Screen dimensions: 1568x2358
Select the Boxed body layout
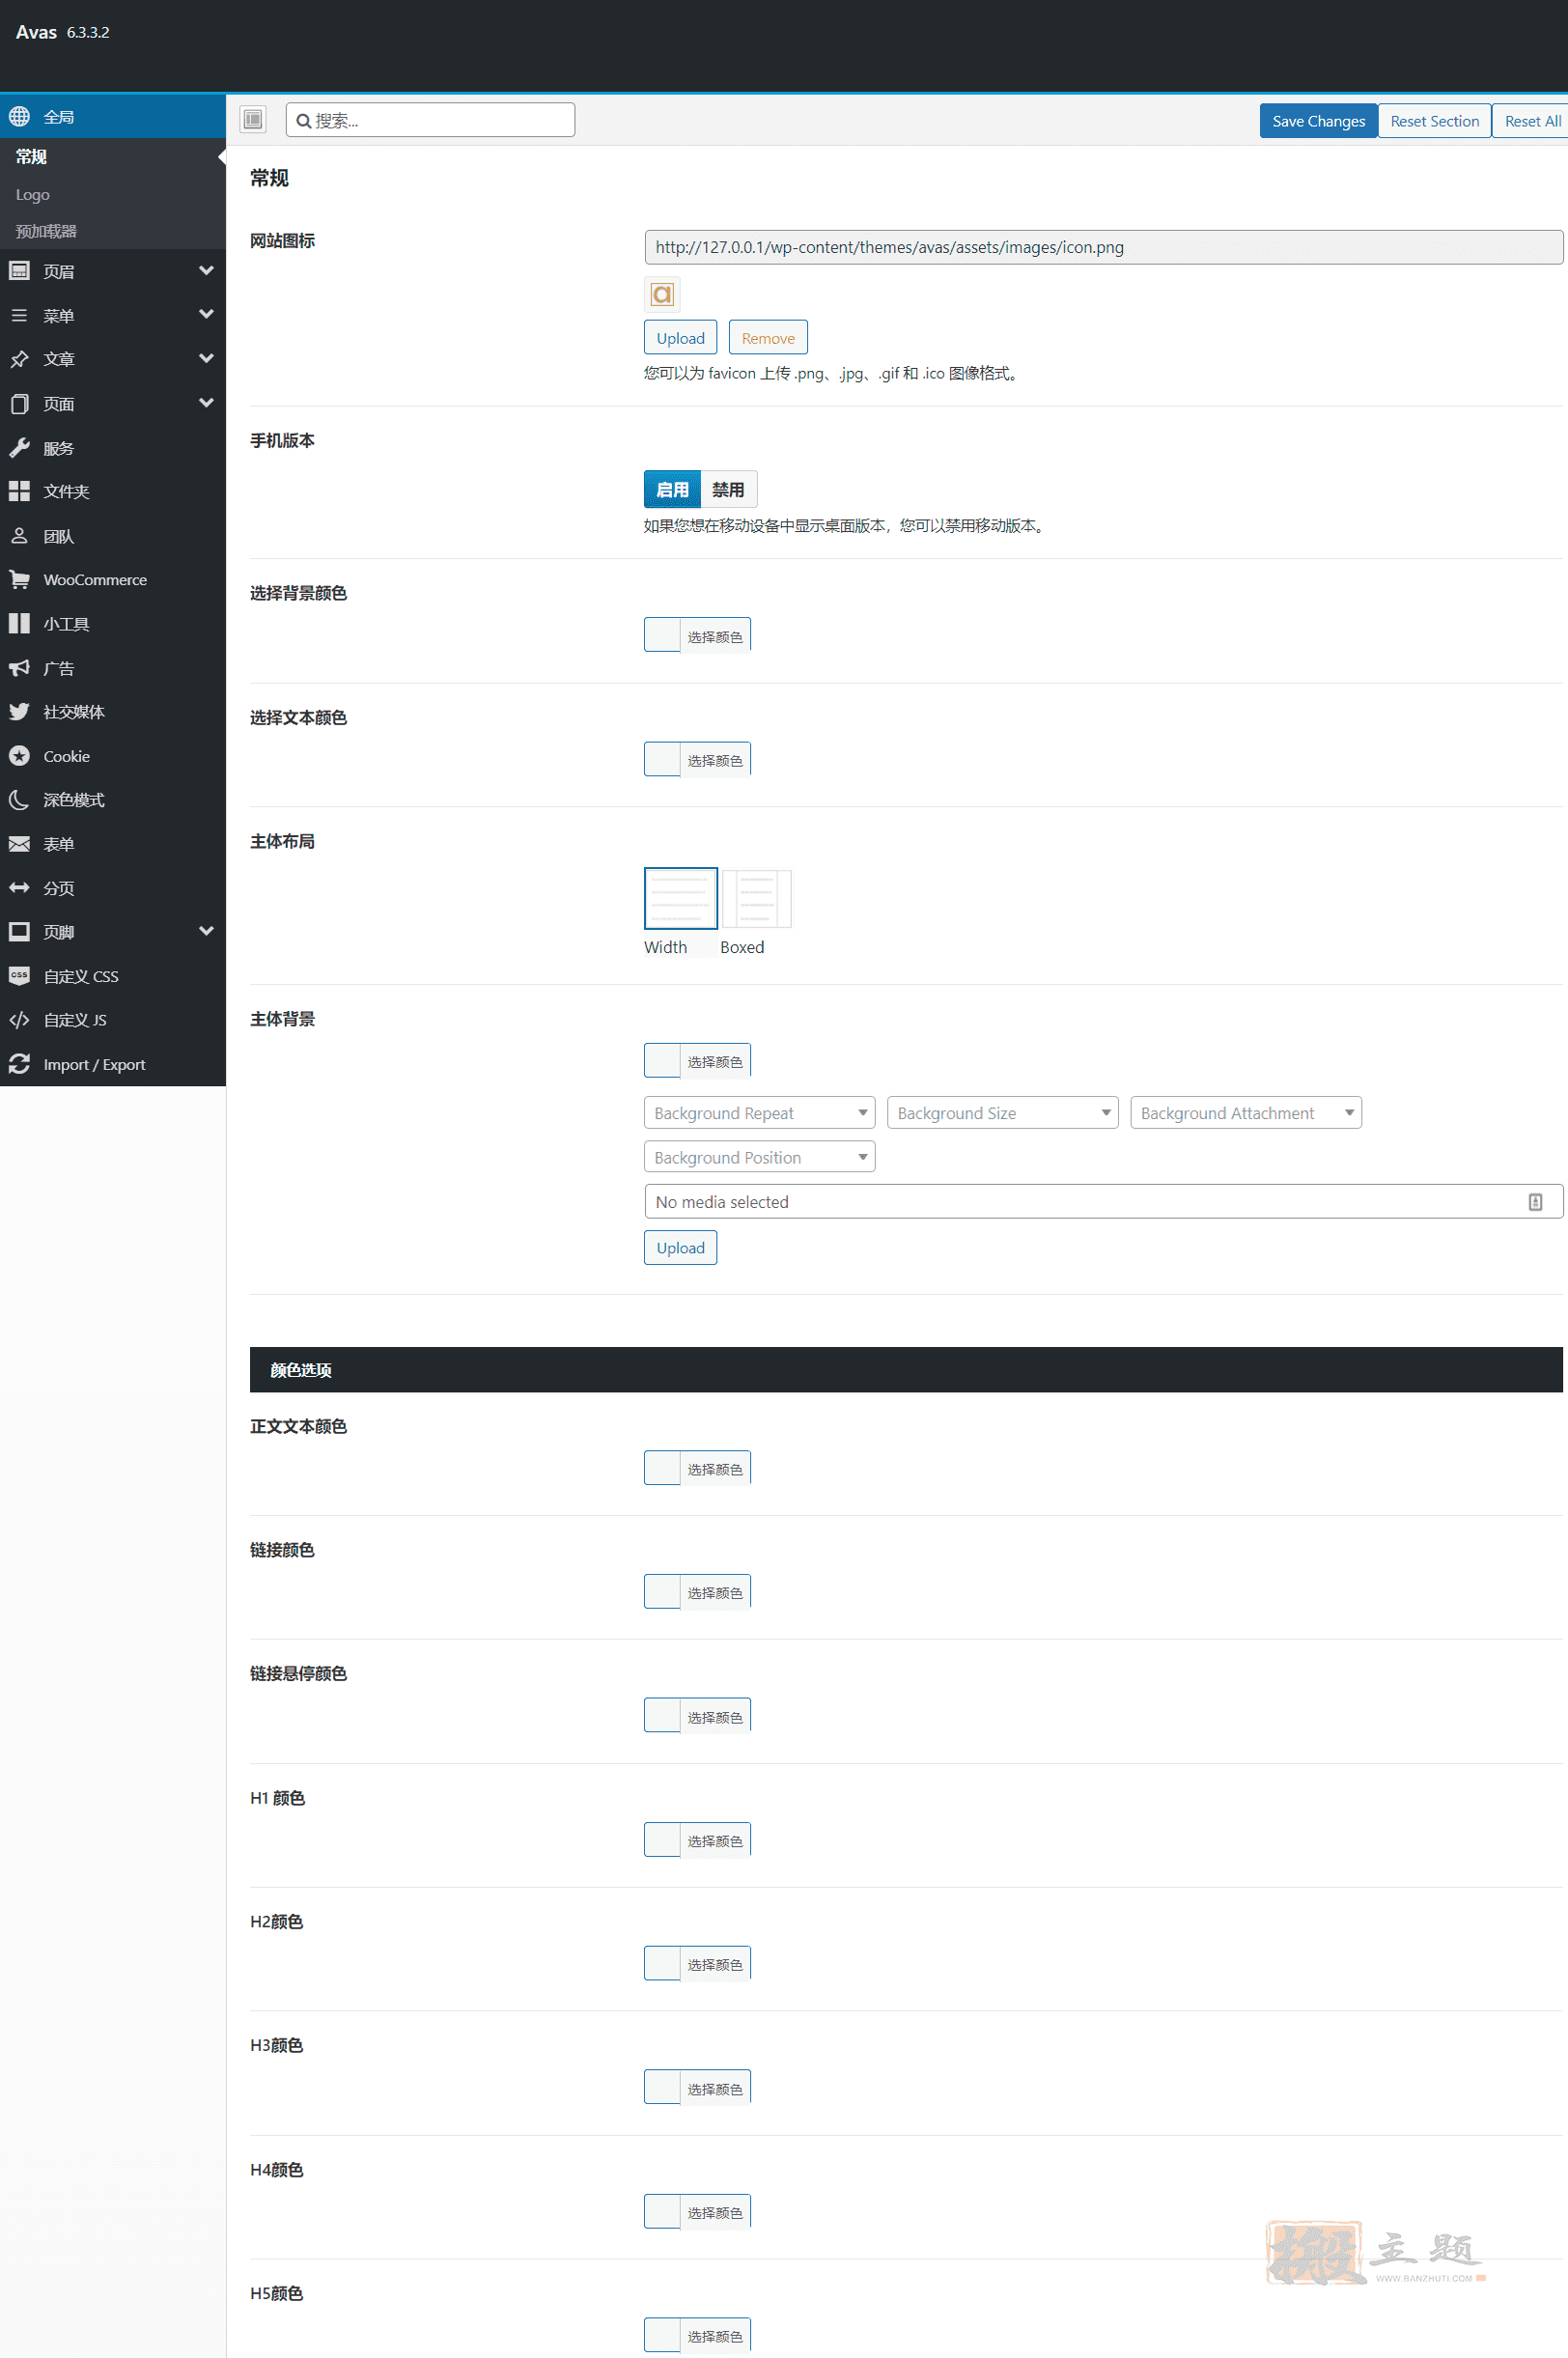point(756,898)
